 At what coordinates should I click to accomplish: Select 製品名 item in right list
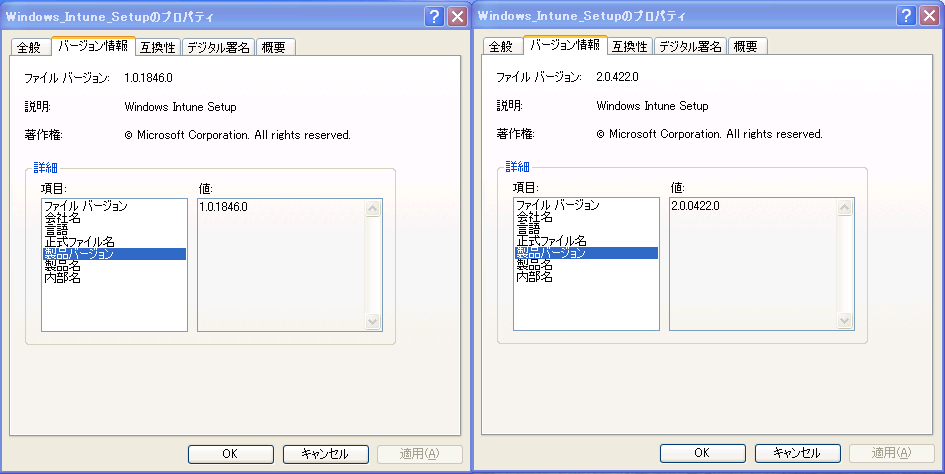coord(586,264)
